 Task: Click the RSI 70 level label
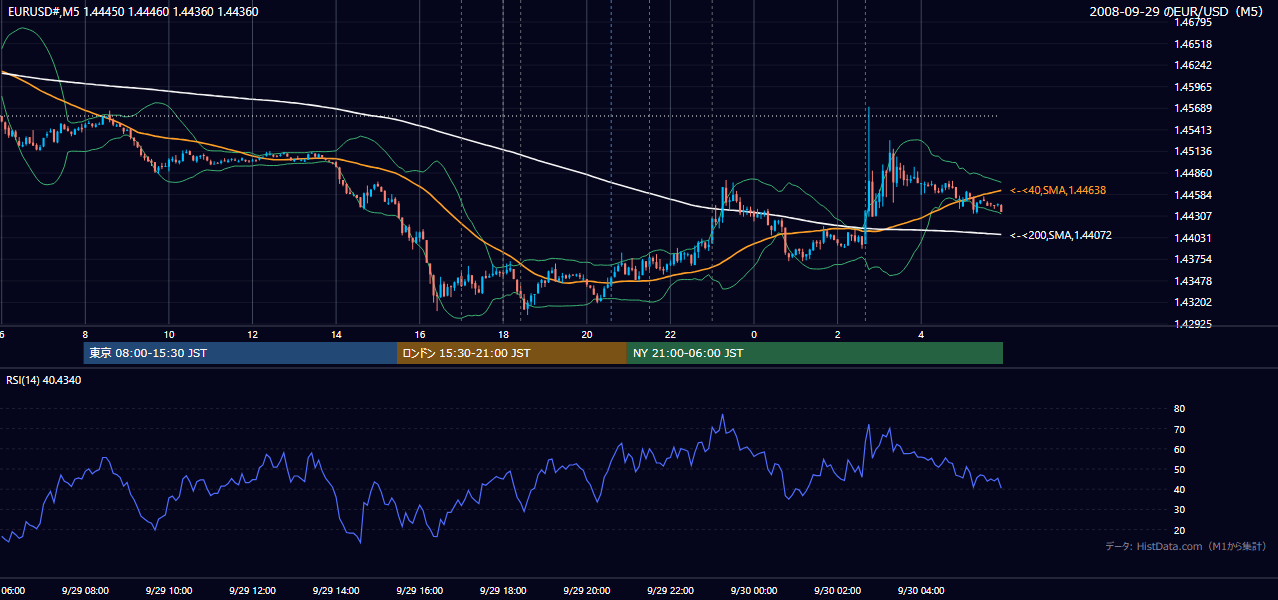click(1179, 429)
